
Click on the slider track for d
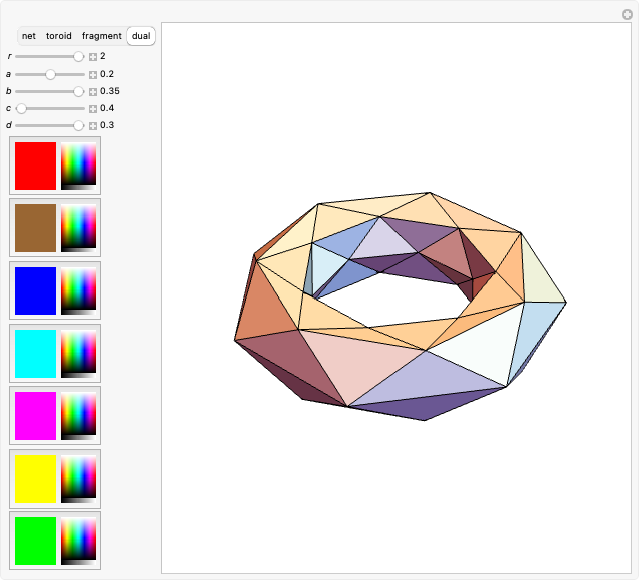[48, 125]
